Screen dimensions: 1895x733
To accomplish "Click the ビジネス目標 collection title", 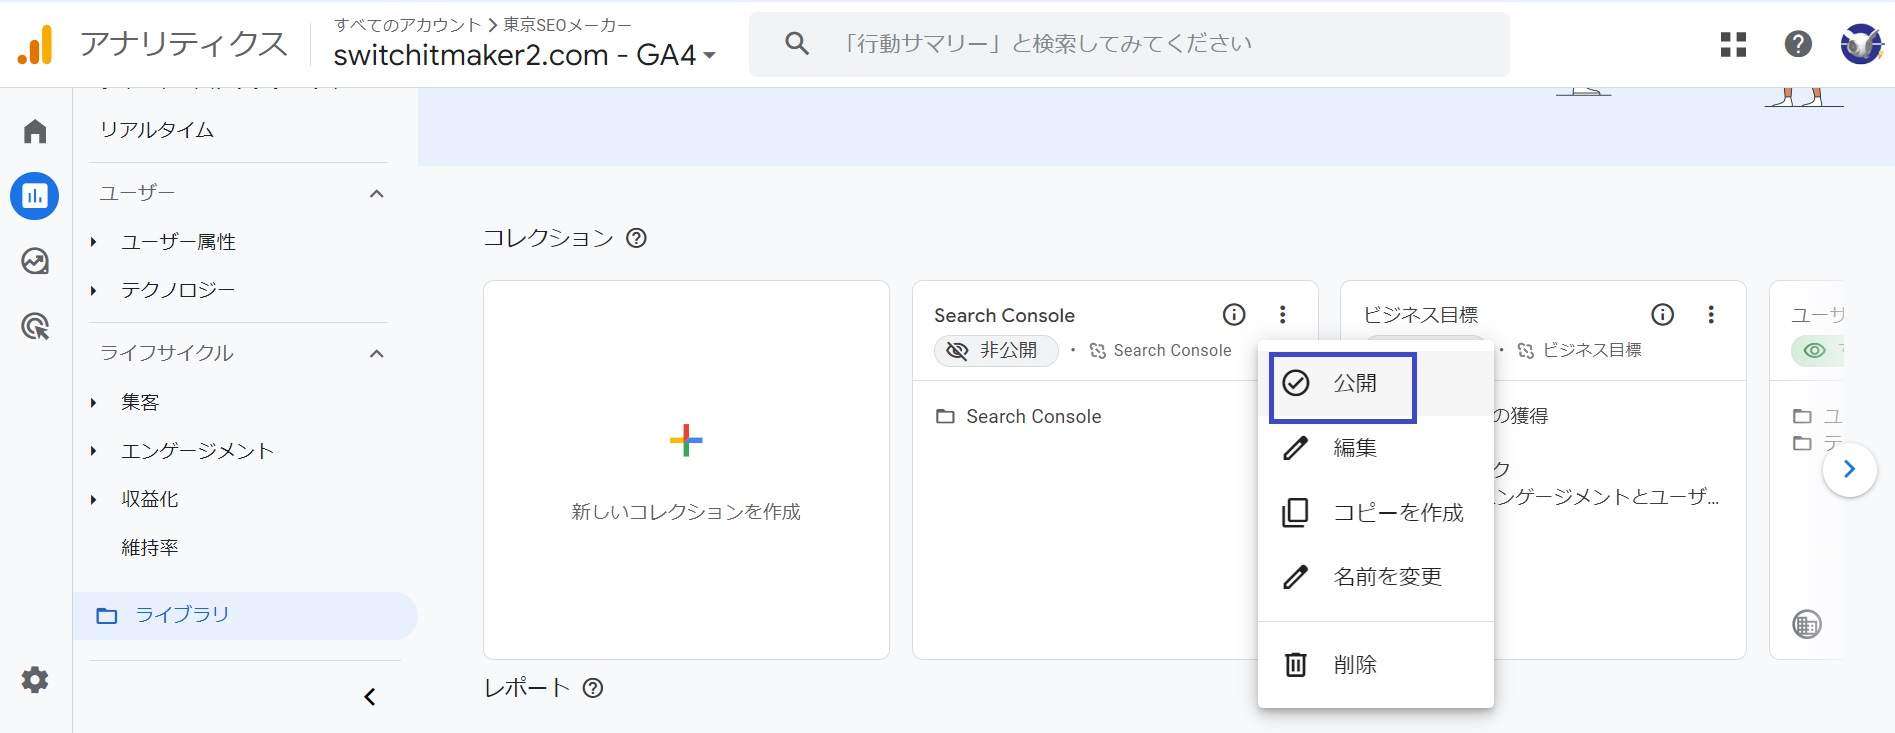I will tap(1420, 316).
